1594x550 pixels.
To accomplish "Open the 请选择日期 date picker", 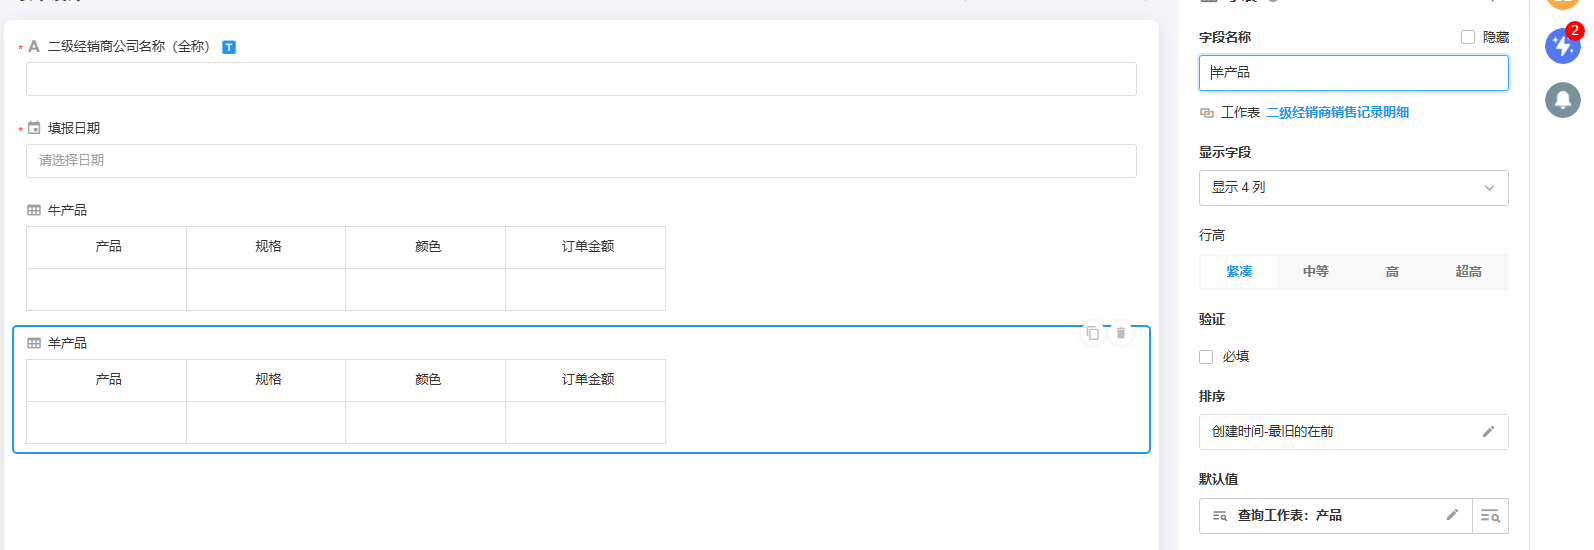I will (581, 161).
